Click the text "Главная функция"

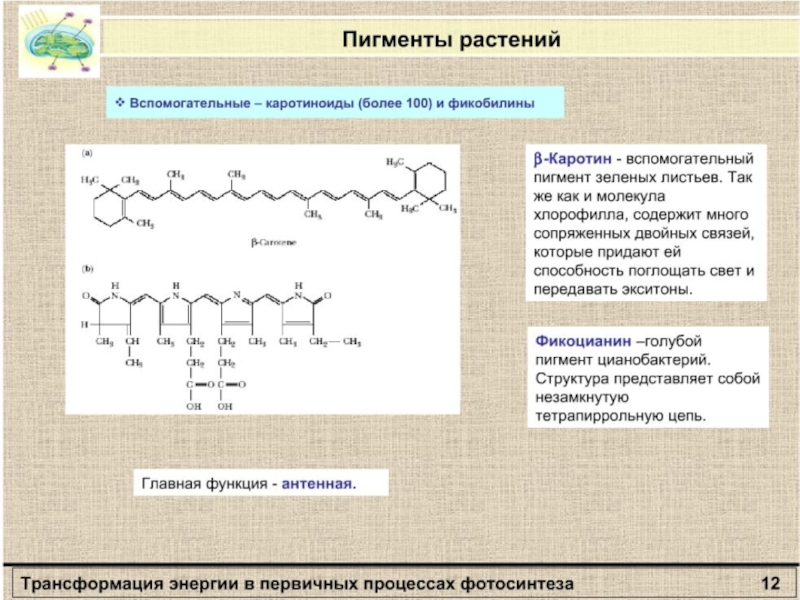click(205, 483)
